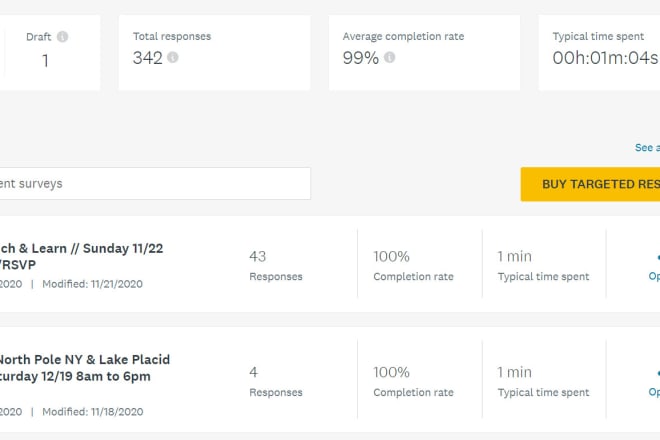Focus the recent surveys search field
This screenshot has width=660, height=440.
pos(150,184)
